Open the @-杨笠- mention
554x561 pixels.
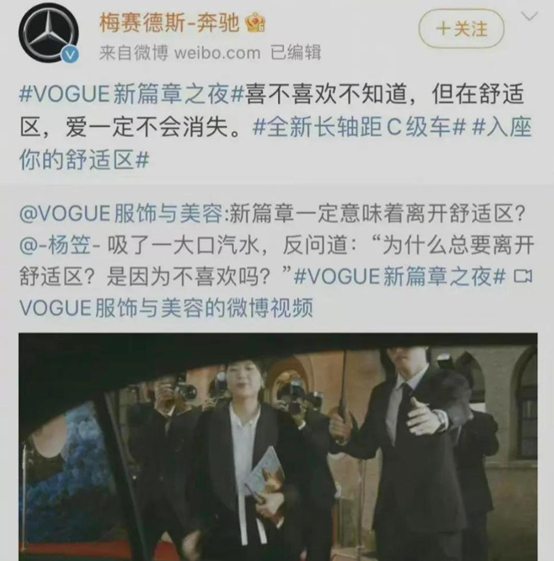tap(61, 246)
